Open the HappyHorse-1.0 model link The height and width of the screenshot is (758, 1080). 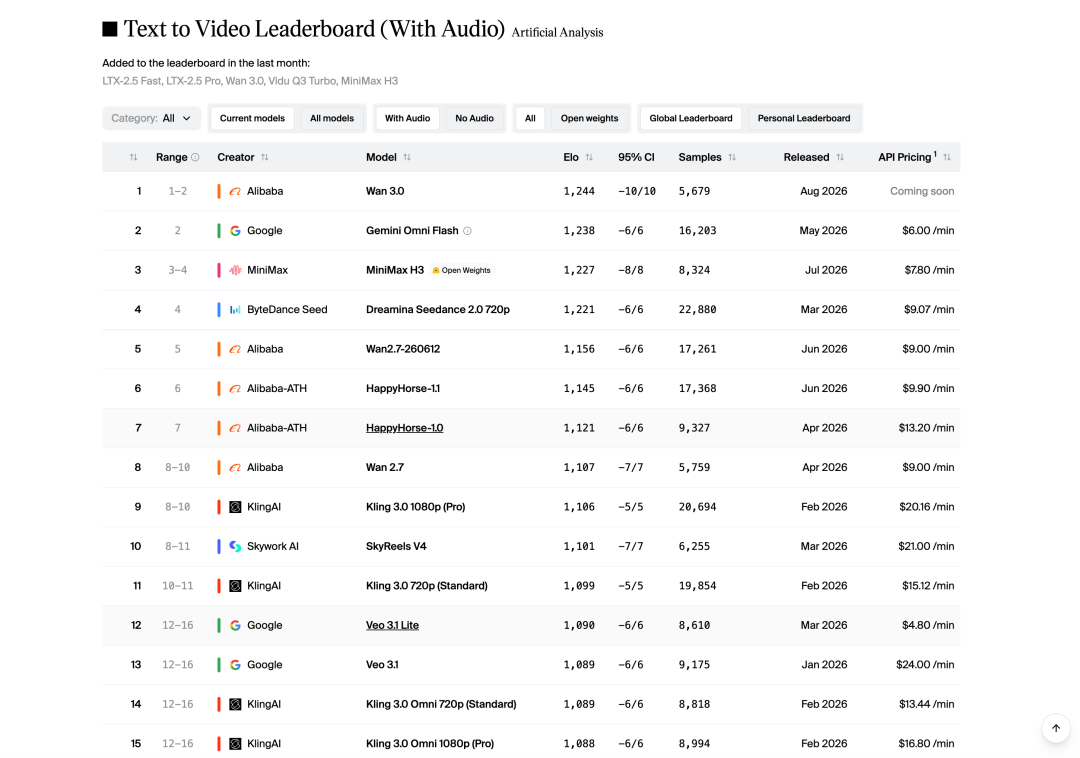(404, 428)
